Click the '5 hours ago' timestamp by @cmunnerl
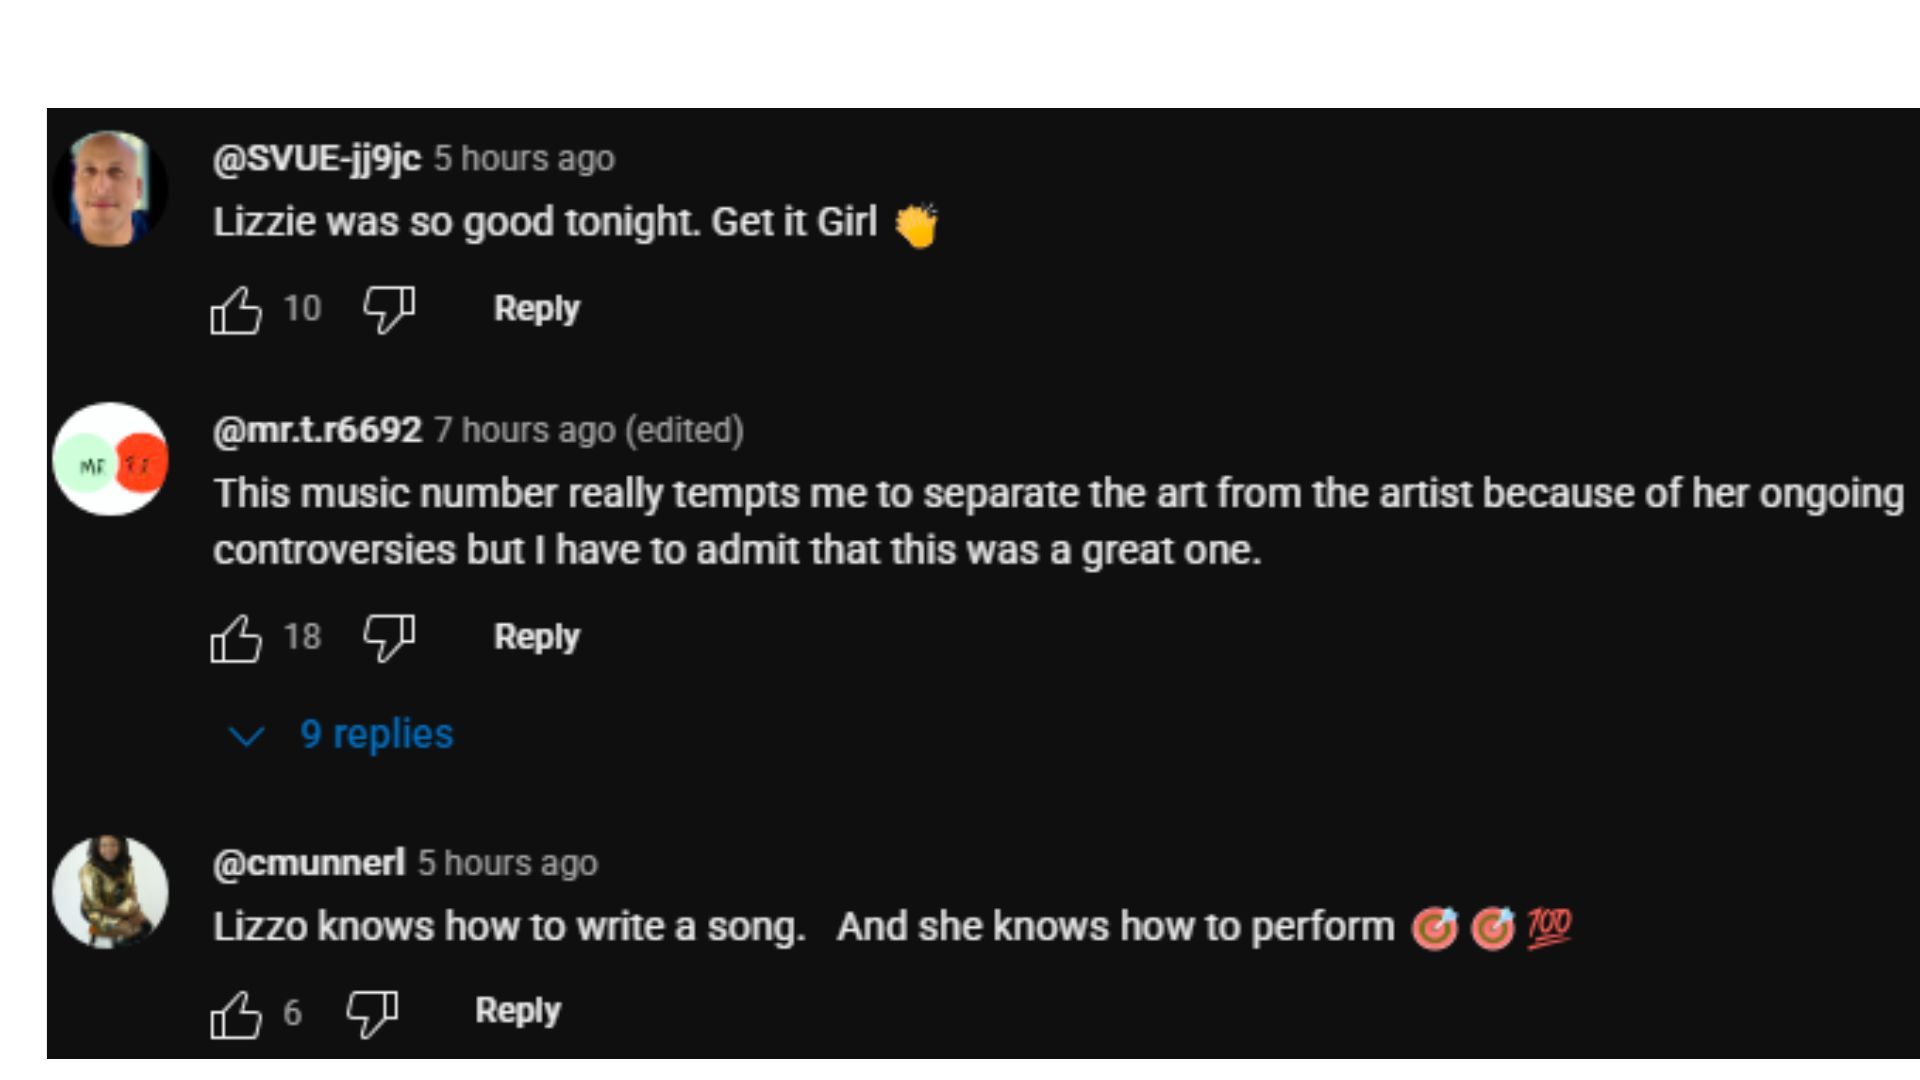The height and width of the screenshot is (1080, 1920). (x=507, y=862)
